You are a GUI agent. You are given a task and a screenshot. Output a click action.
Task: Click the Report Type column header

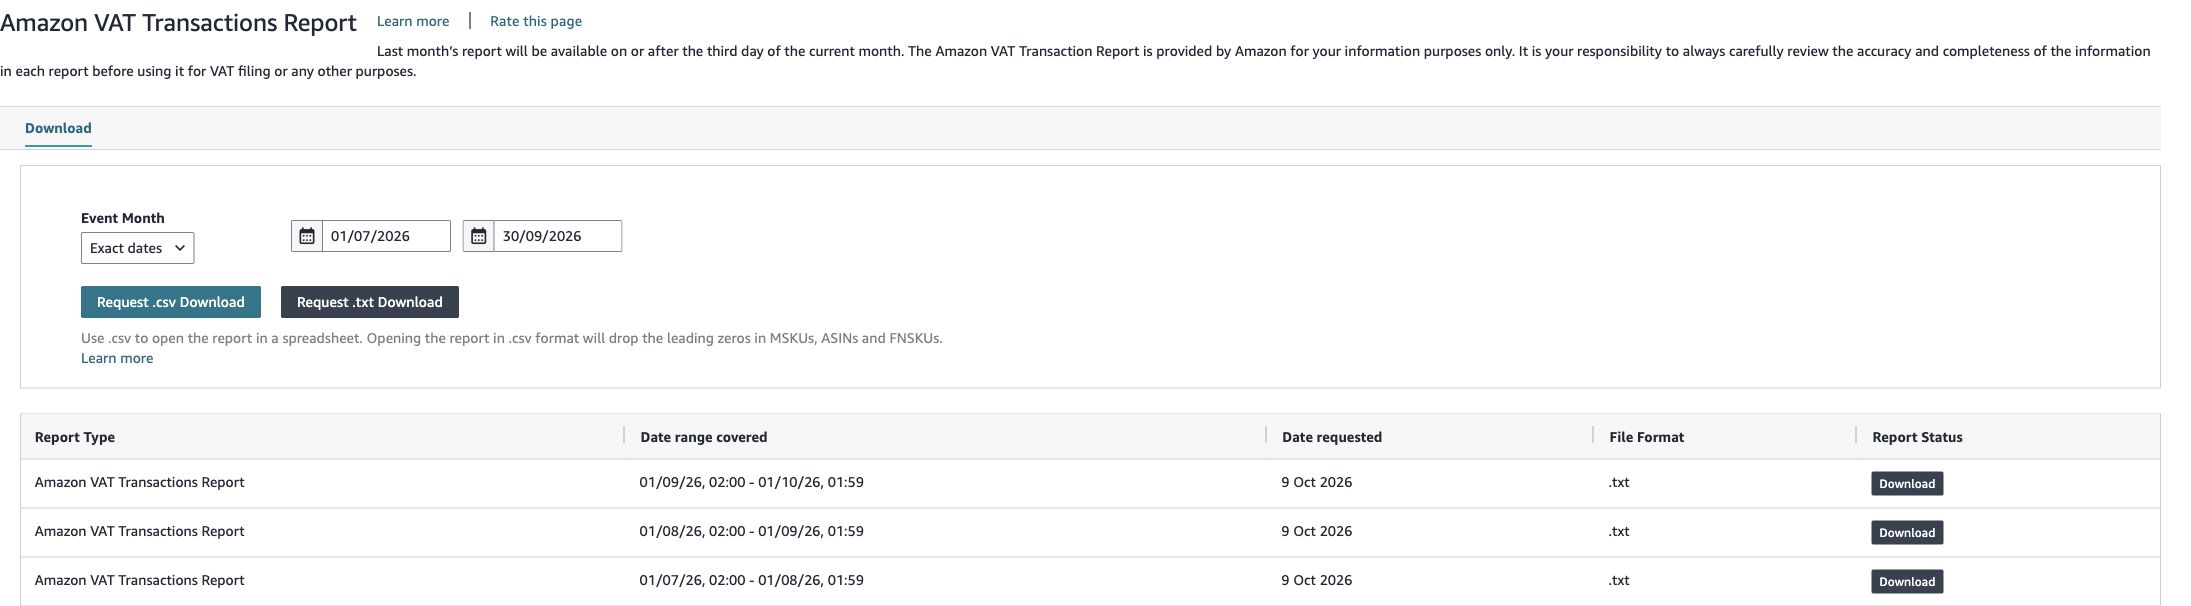[75, 437]
